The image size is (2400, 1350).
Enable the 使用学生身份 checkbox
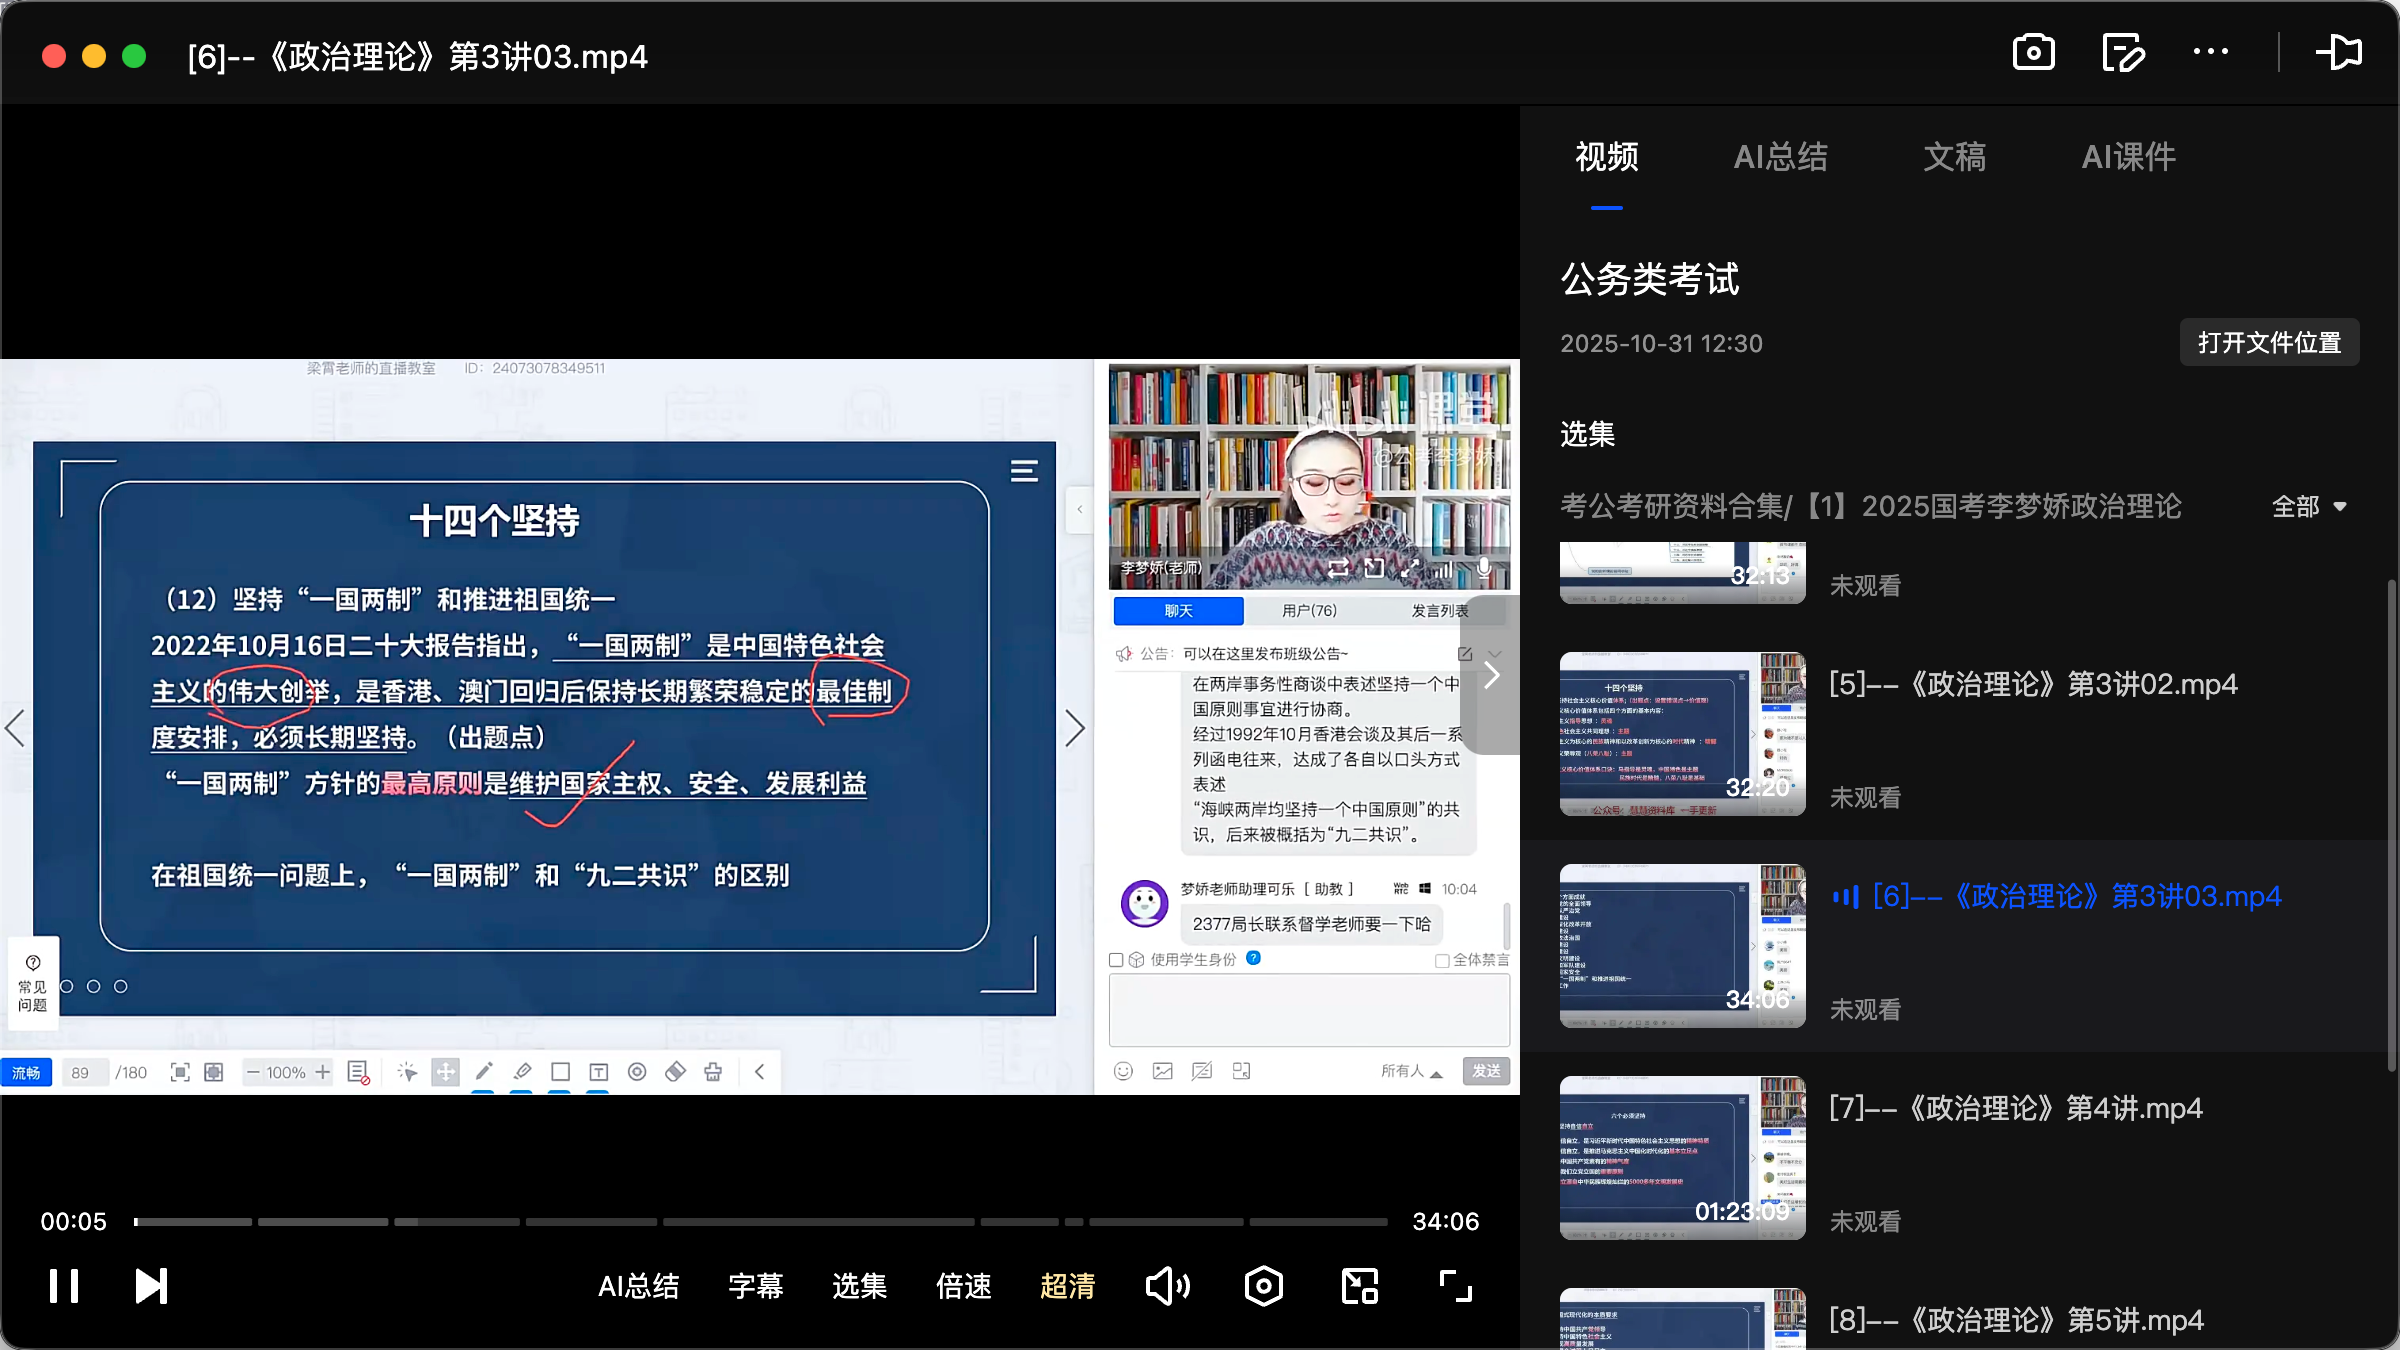tap(1117, 959)
